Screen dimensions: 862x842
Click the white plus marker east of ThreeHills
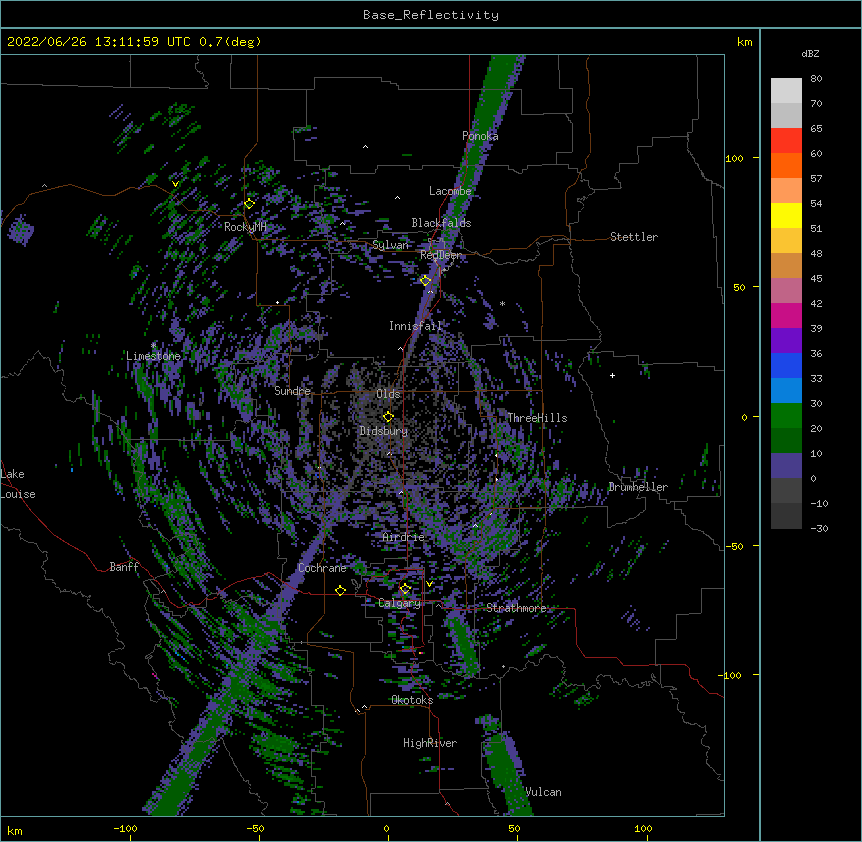click(x=612, y=375)
